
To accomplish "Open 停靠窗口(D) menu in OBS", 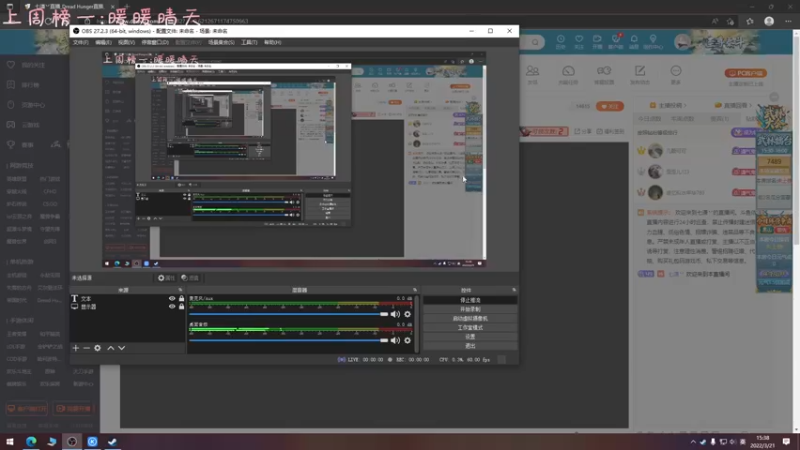I will tap(155, 42).
